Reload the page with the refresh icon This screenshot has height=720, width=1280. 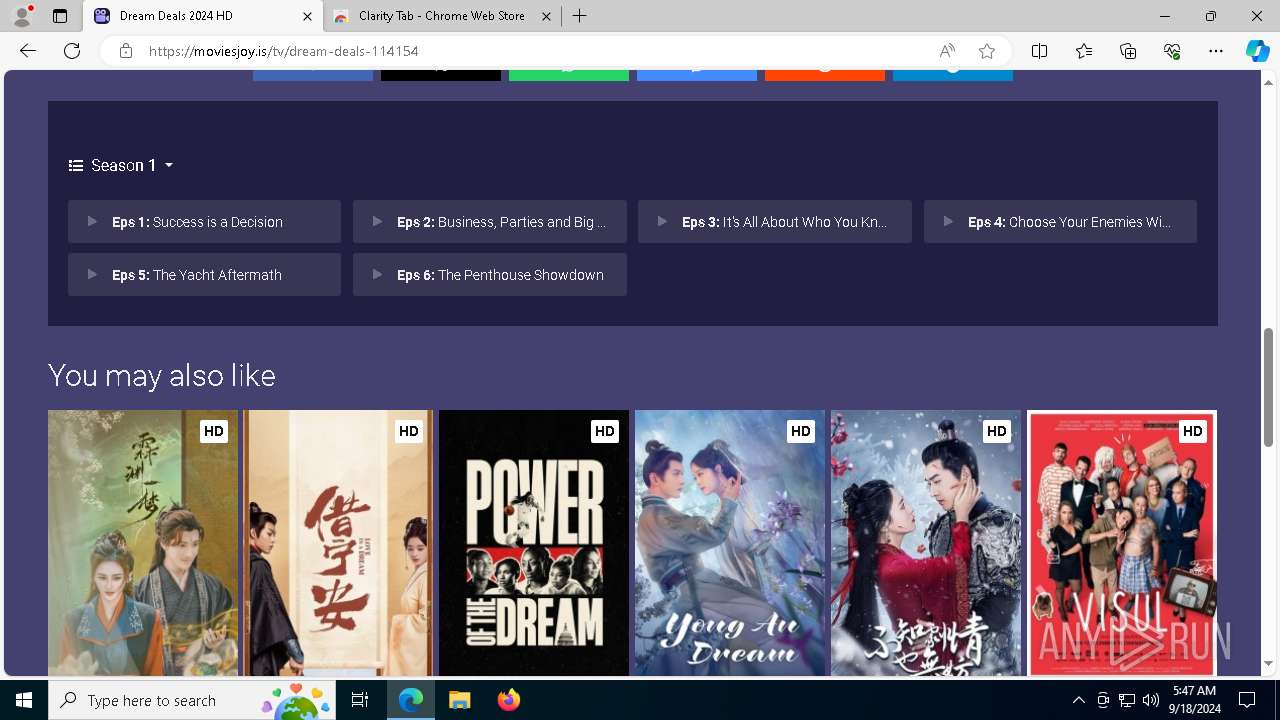[72, 51]
